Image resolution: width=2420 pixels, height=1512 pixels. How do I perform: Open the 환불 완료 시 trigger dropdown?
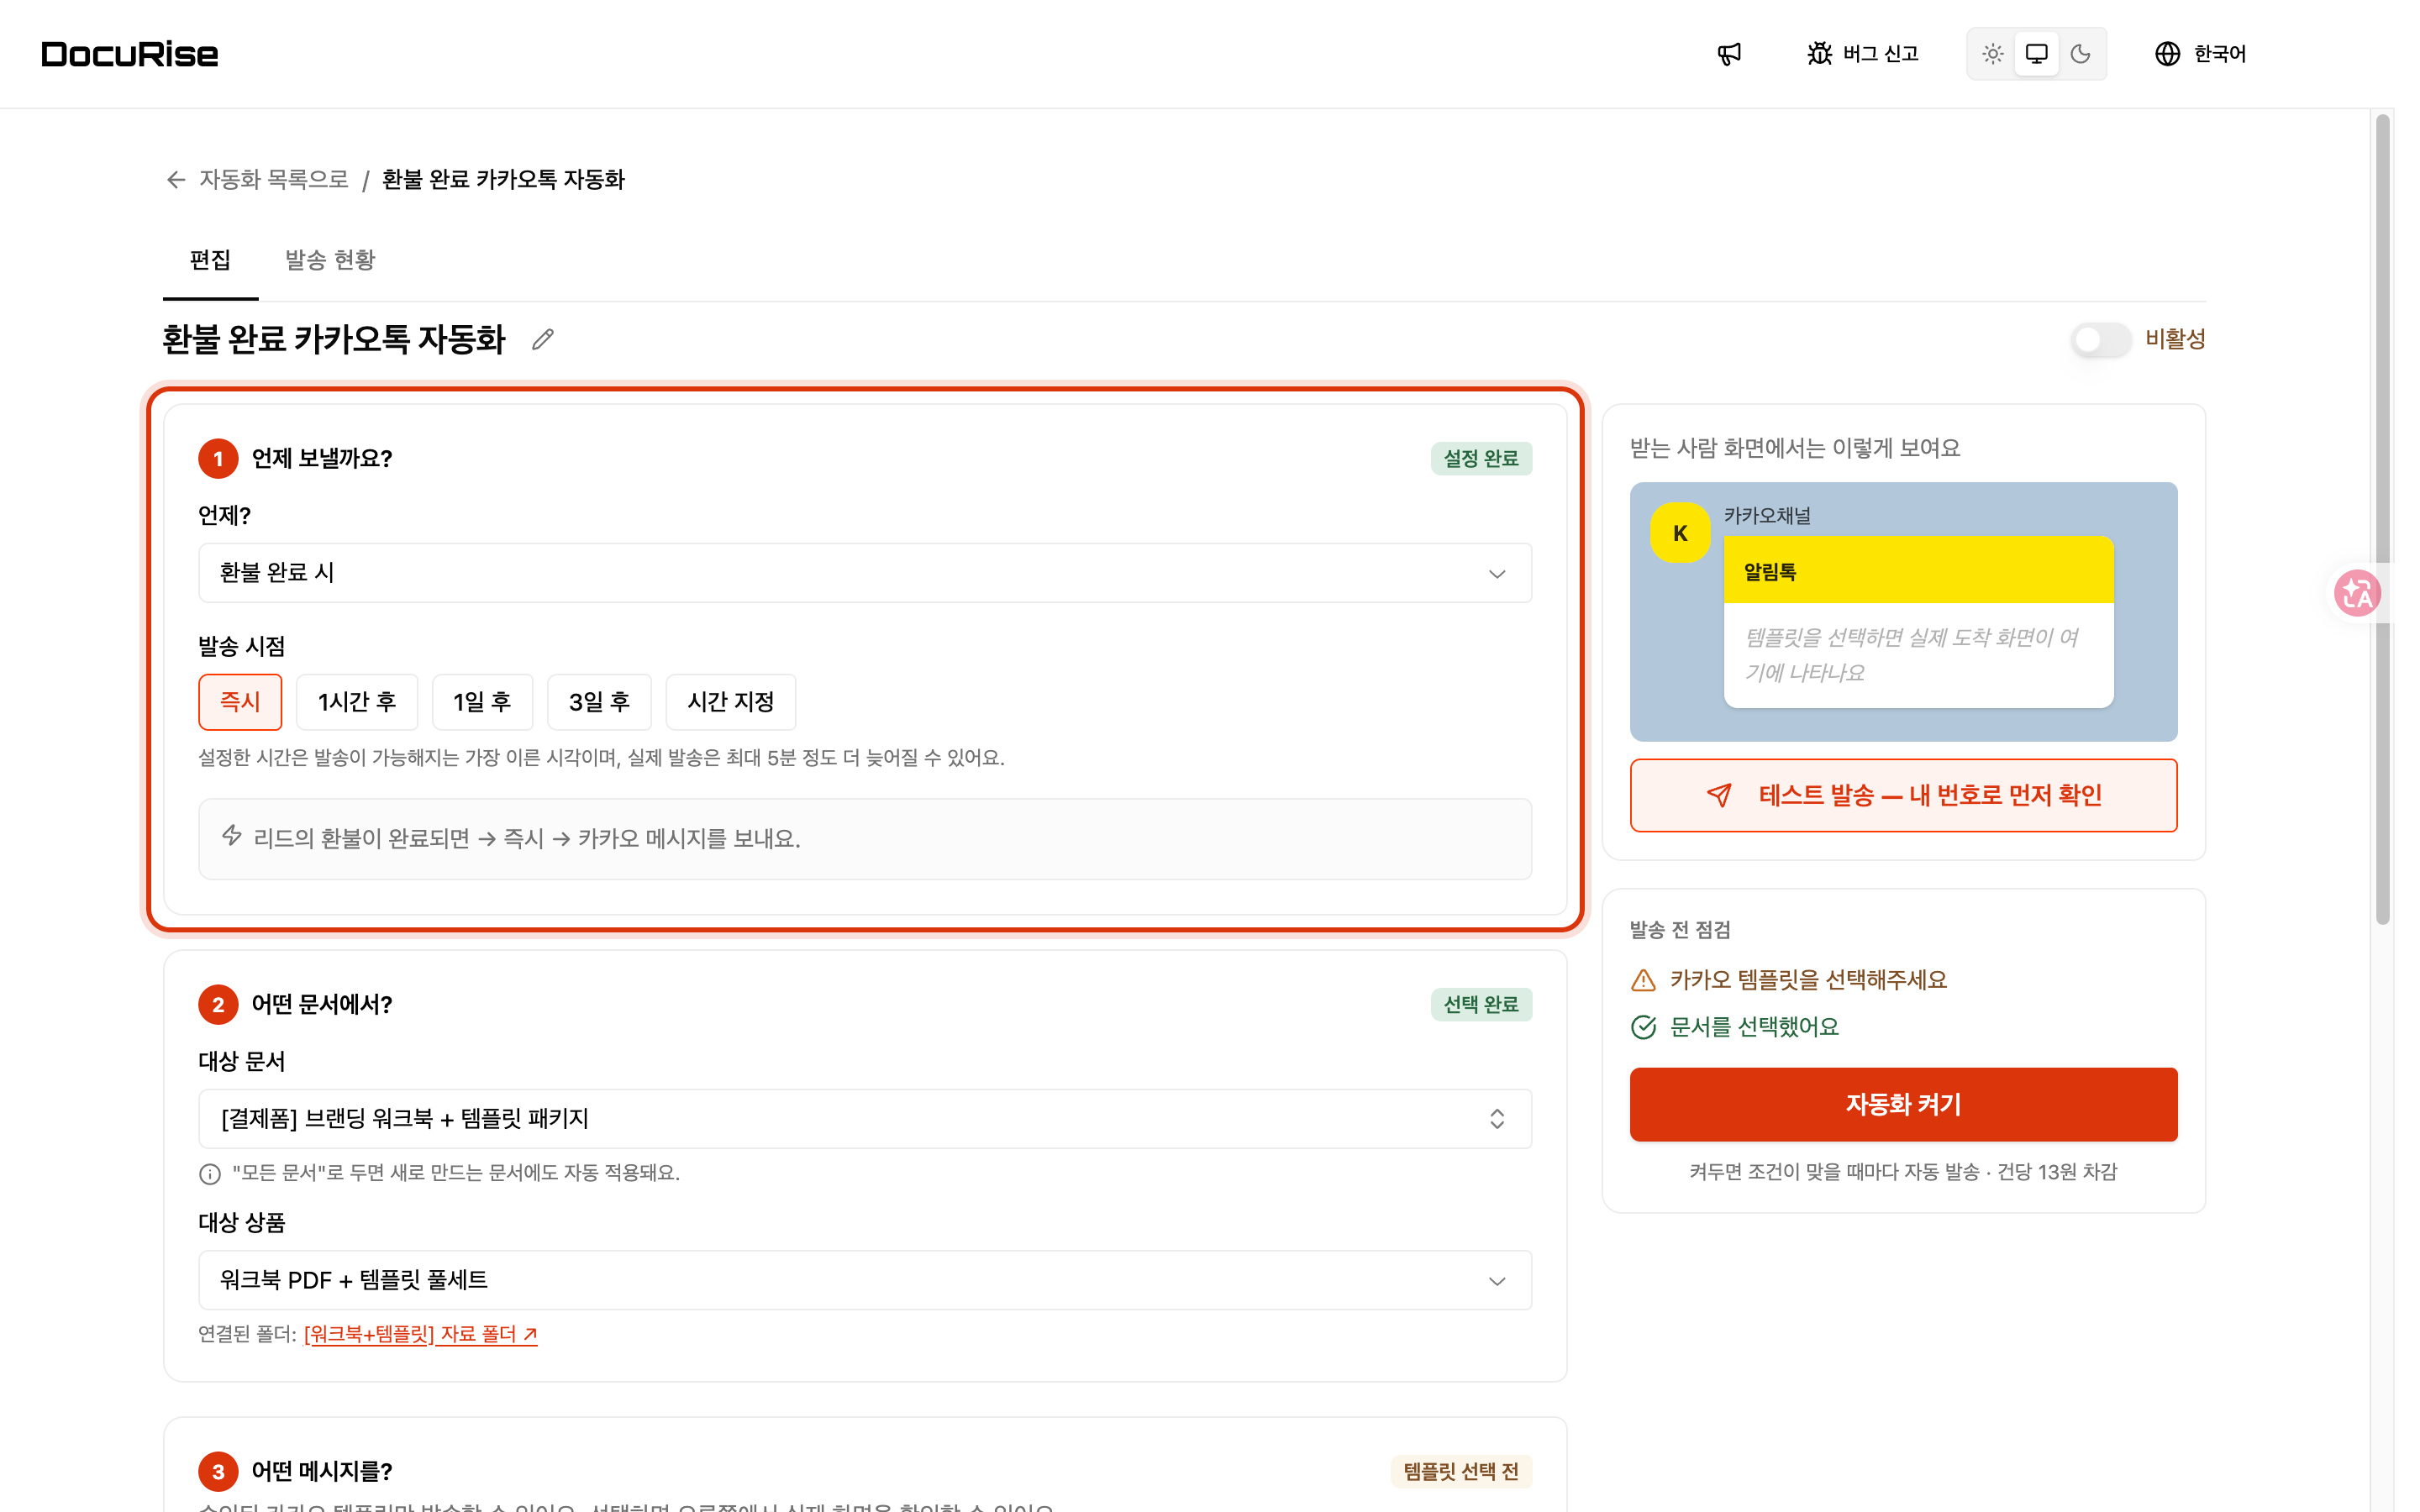pyautogui.click(x=865, y=573)
